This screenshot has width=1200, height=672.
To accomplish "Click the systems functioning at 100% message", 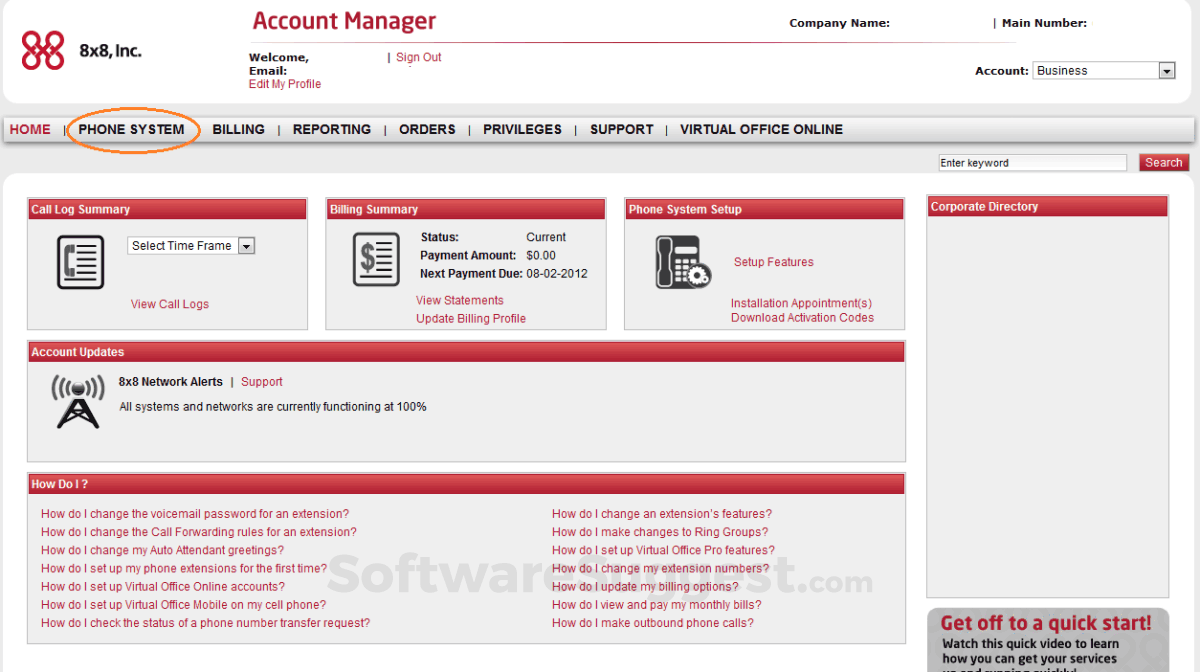I will (273, 407).
